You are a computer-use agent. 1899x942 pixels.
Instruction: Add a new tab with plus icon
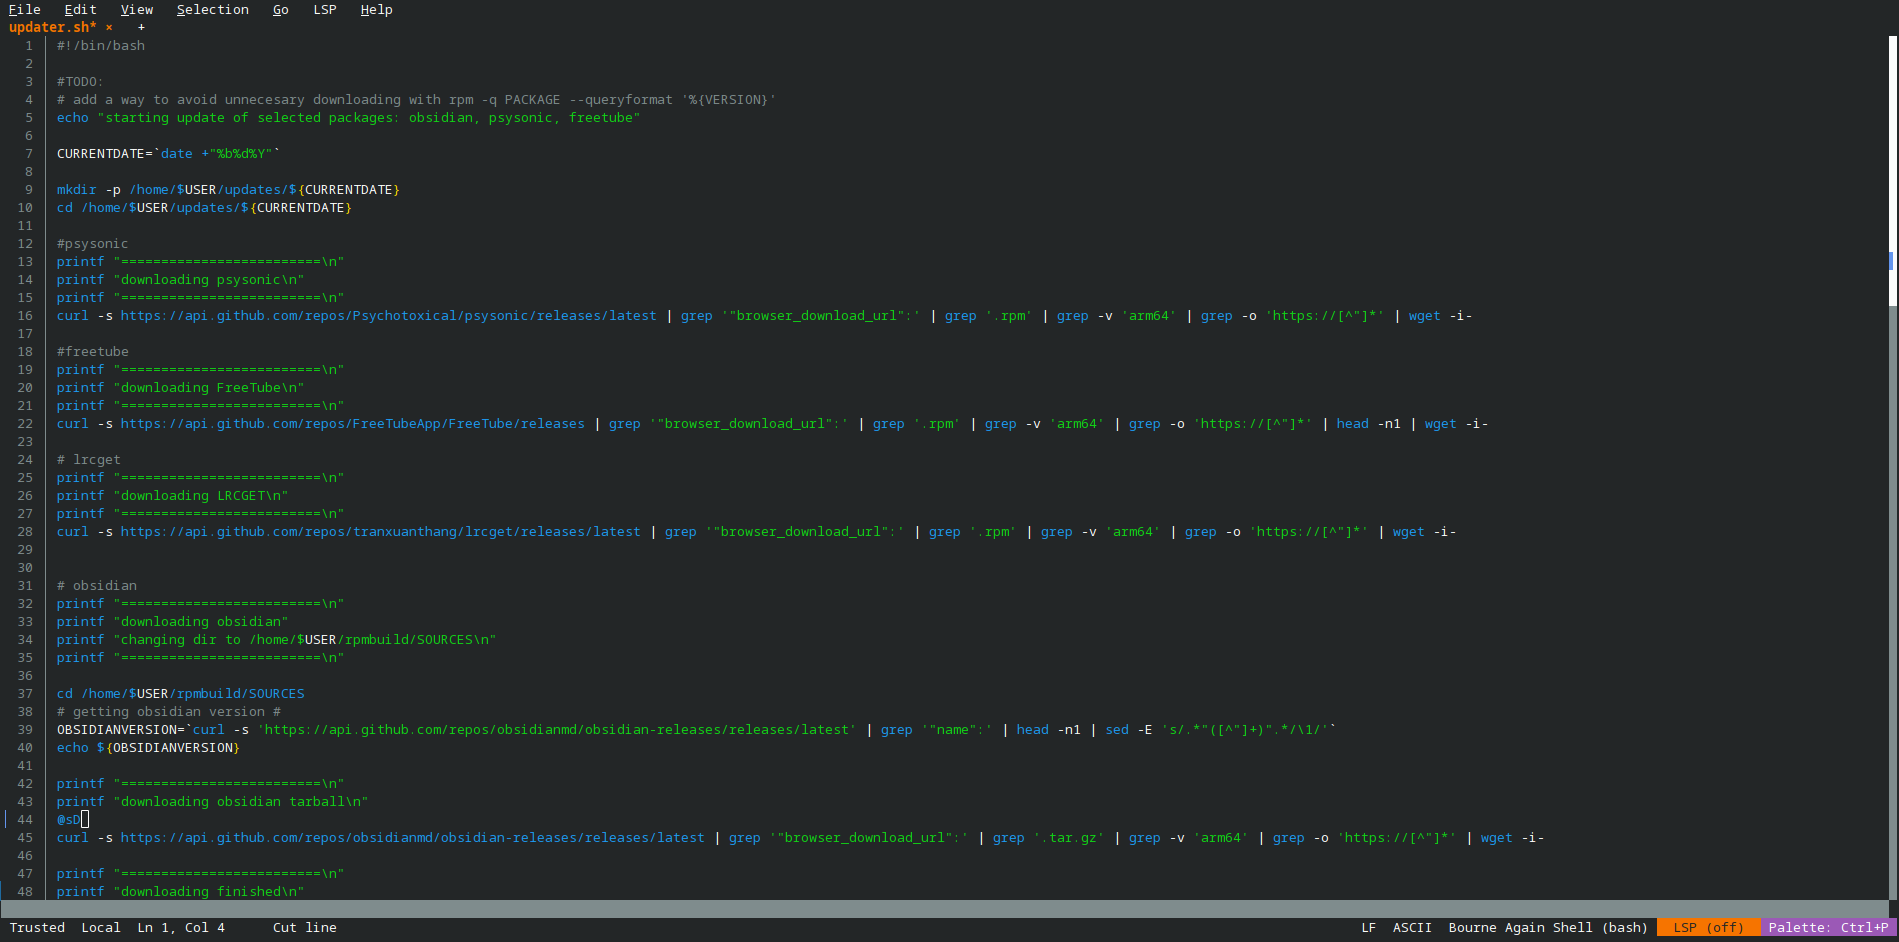[x=141, y=27]
